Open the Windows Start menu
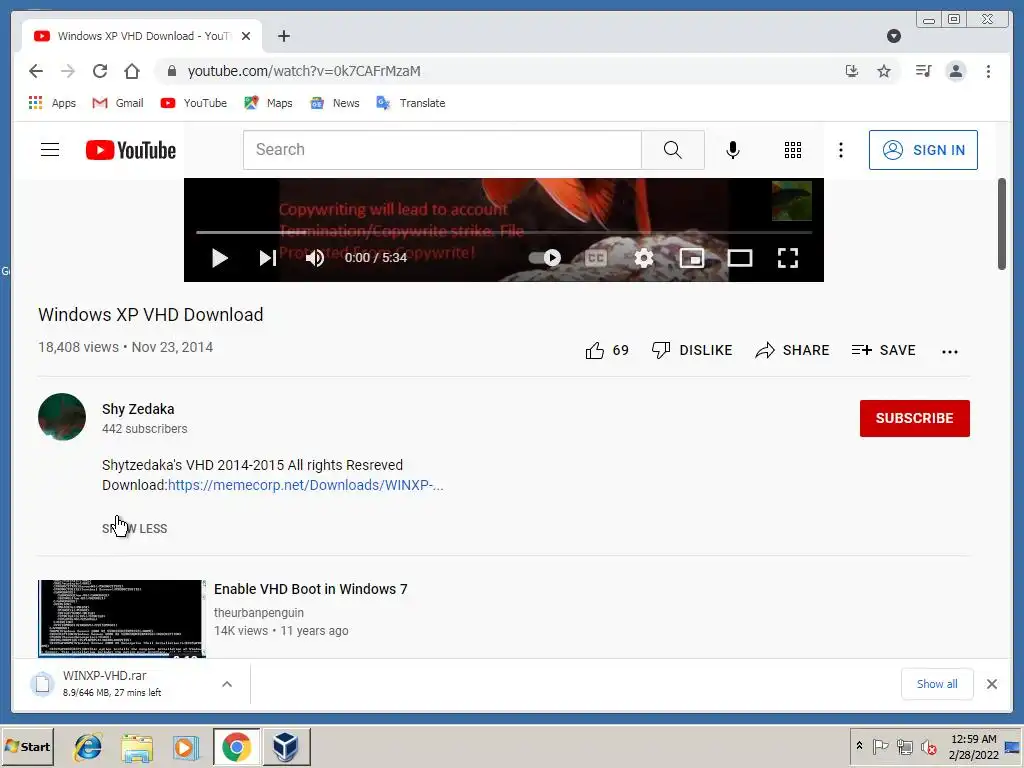1024x768 pixels. click(28, 746)
